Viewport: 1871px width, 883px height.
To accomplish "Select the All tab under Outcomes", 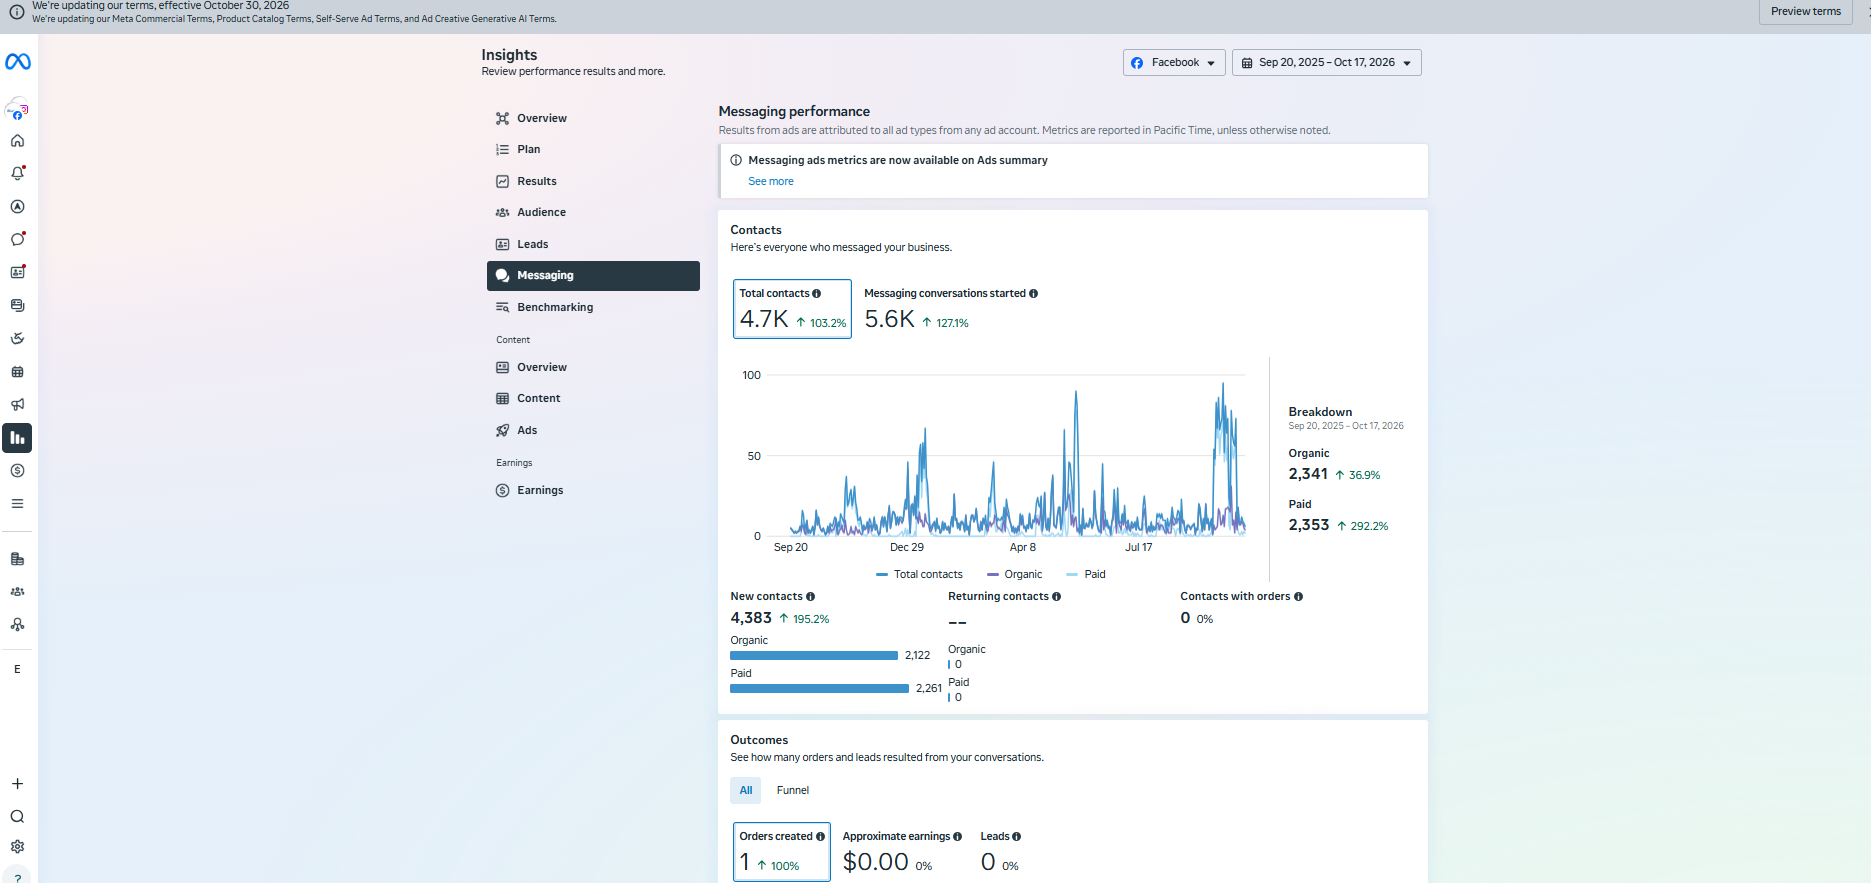I will [746, 790].
